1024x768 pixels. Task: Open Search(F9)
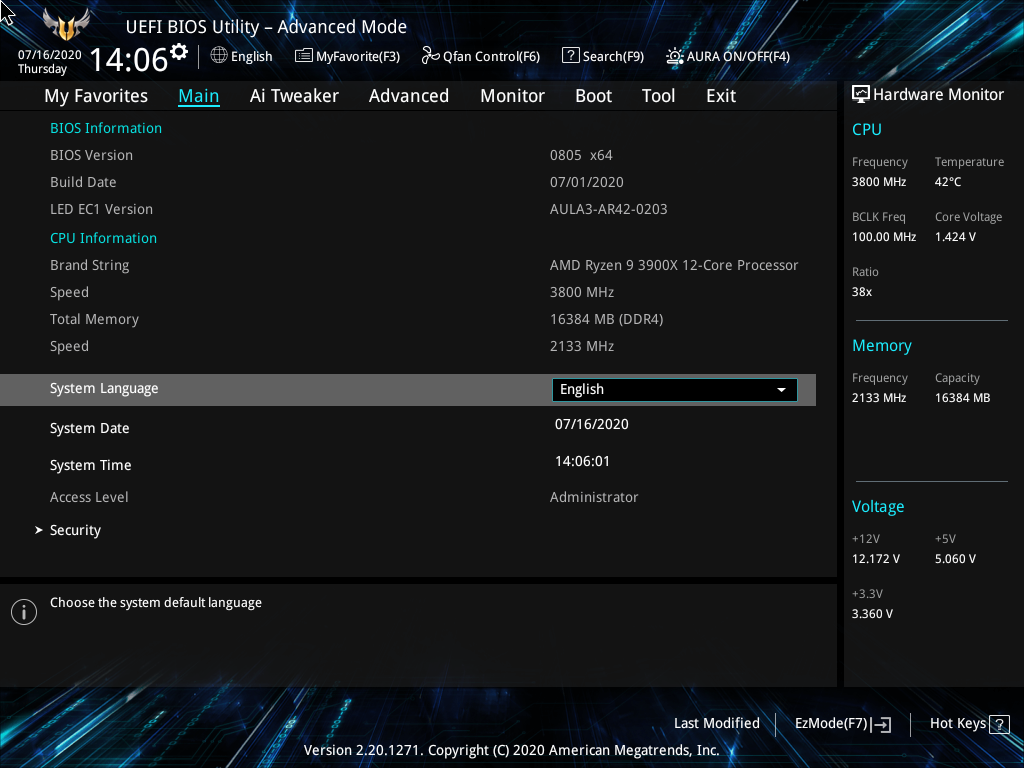click(603, 56)
